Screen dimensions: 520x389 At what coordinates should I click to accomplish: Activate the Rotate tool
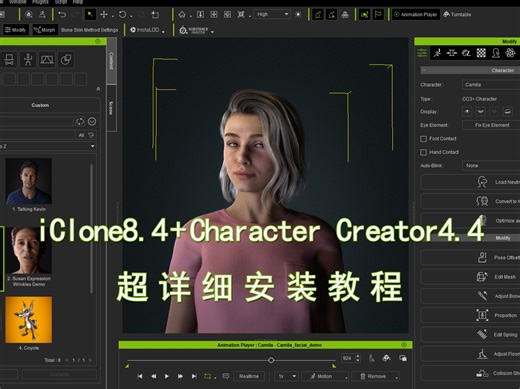tap(122, 14)
